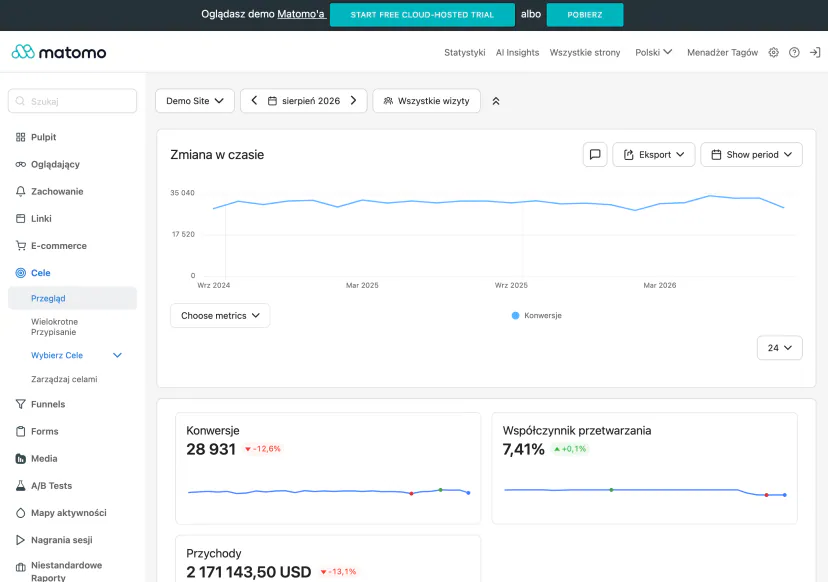The image size is (828, 582).
Task: Click the +0,1% change badge
Action: point(570,449)
